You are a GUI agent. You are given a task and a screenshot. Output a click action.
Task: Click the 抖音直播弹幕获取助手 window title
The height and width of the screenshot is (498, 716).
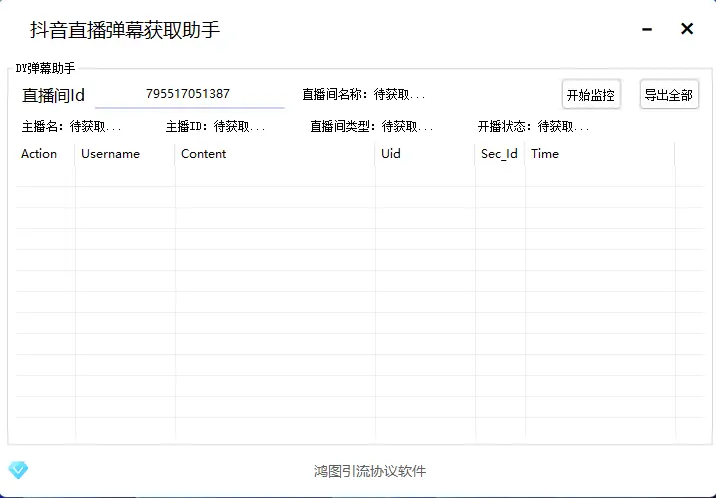pos(125,30)
